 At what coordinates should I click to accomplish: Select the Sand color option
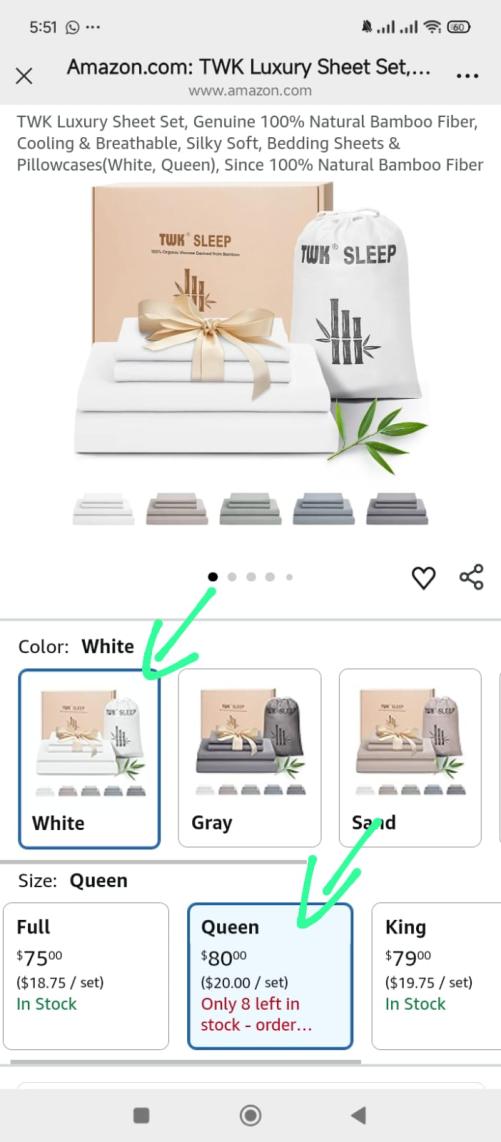click(x=410, y=758)
